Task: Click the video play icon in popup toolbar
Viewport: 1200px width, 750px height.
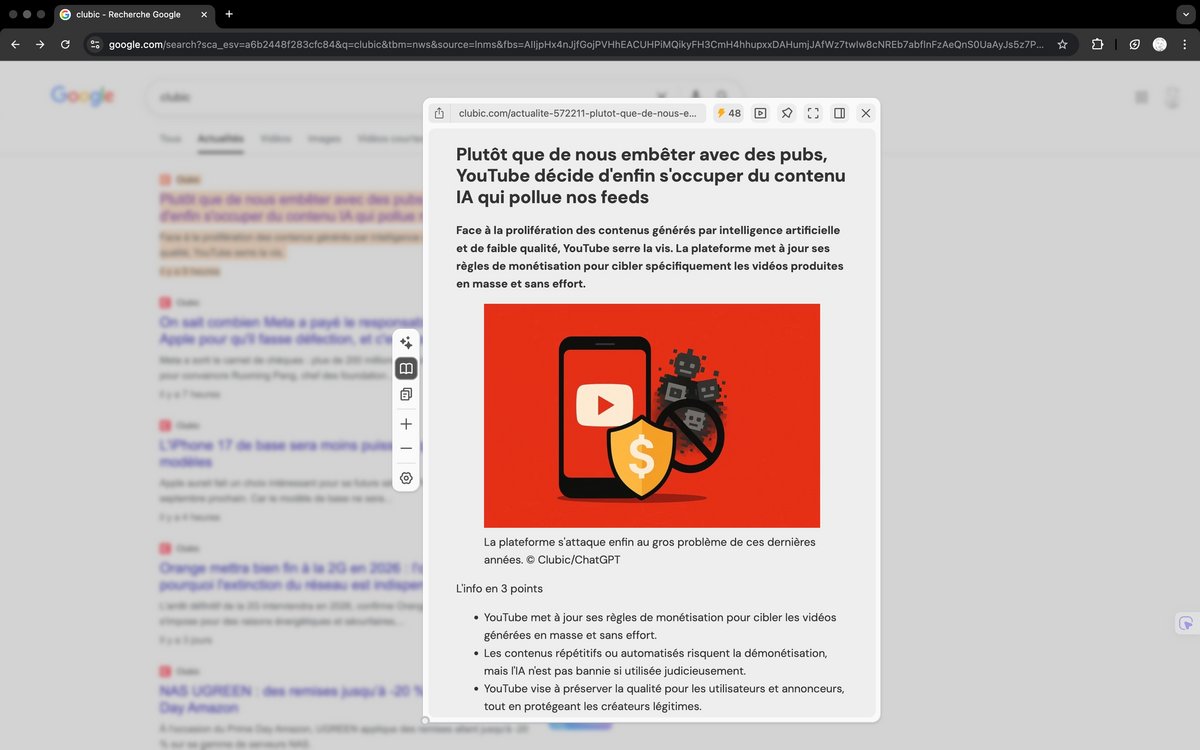Action: [x=760, y=113]
